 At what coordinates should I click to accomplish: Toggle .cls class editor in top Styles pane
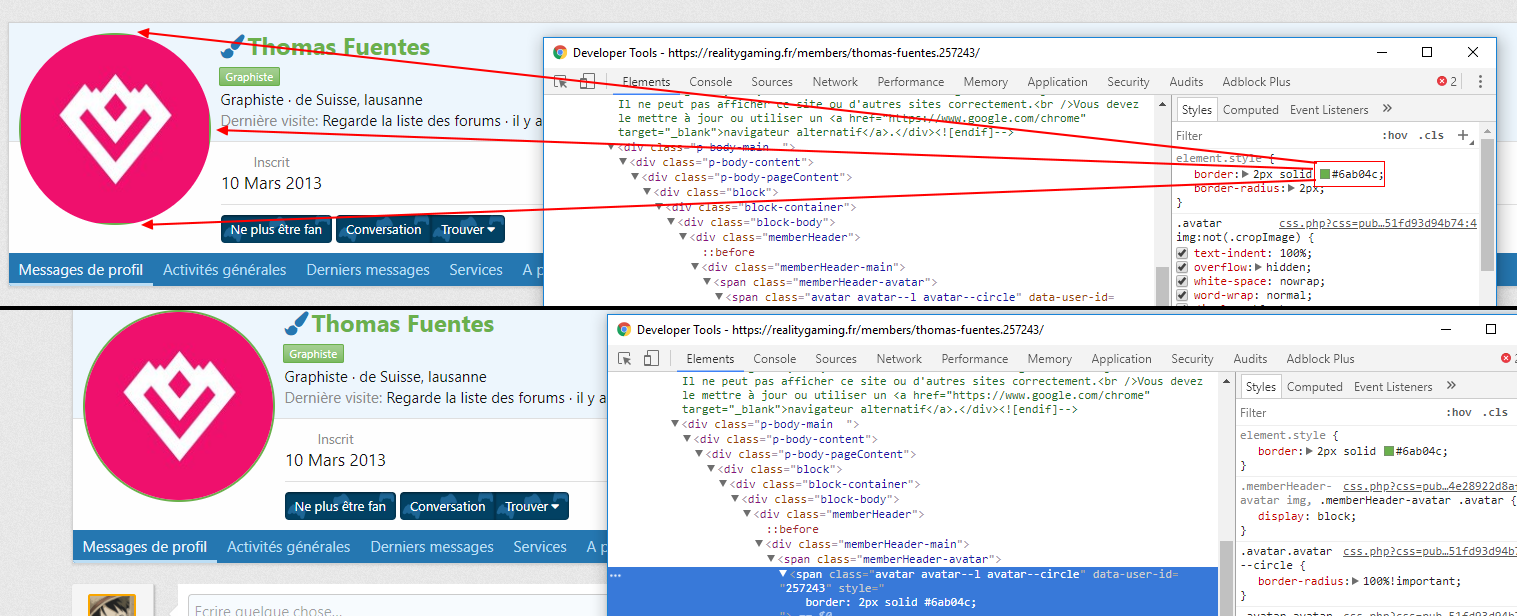click(1433, 135)
